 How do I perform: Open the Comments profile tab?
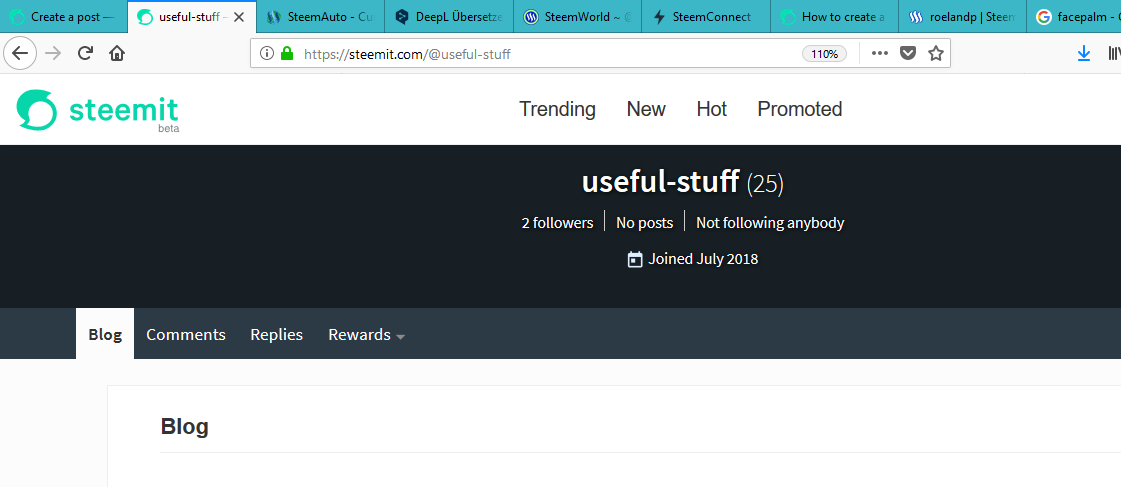tap(186, 335)
